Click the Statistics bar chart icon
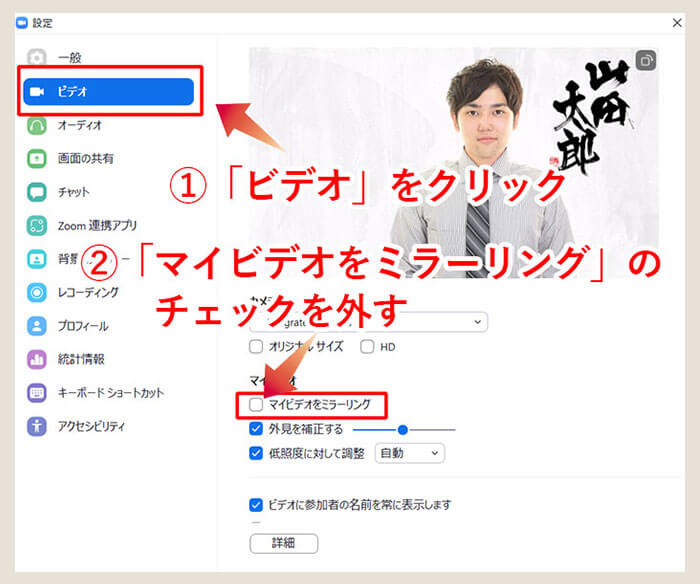 37,359
